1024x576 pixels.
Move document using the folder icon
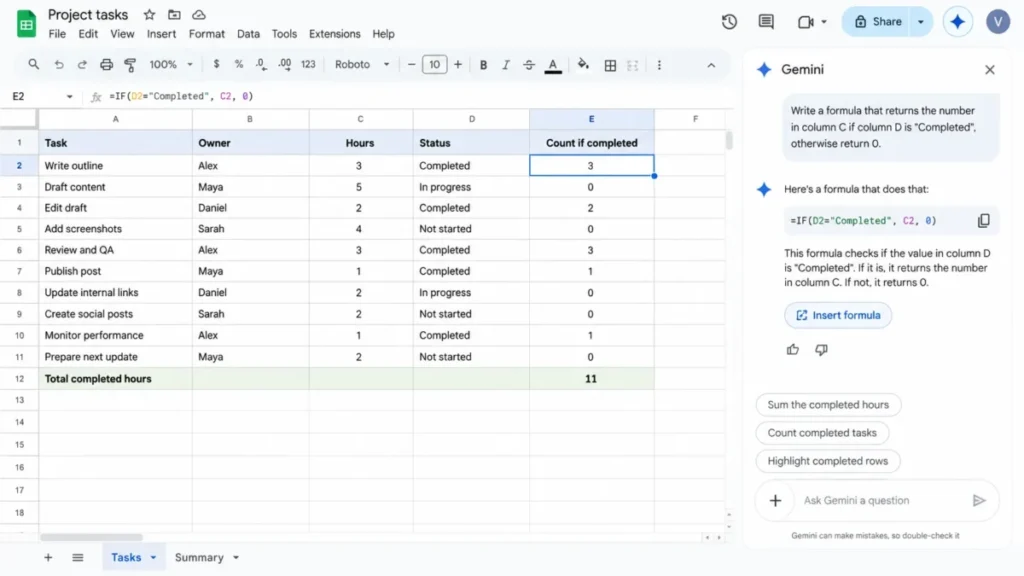point(174,14)
